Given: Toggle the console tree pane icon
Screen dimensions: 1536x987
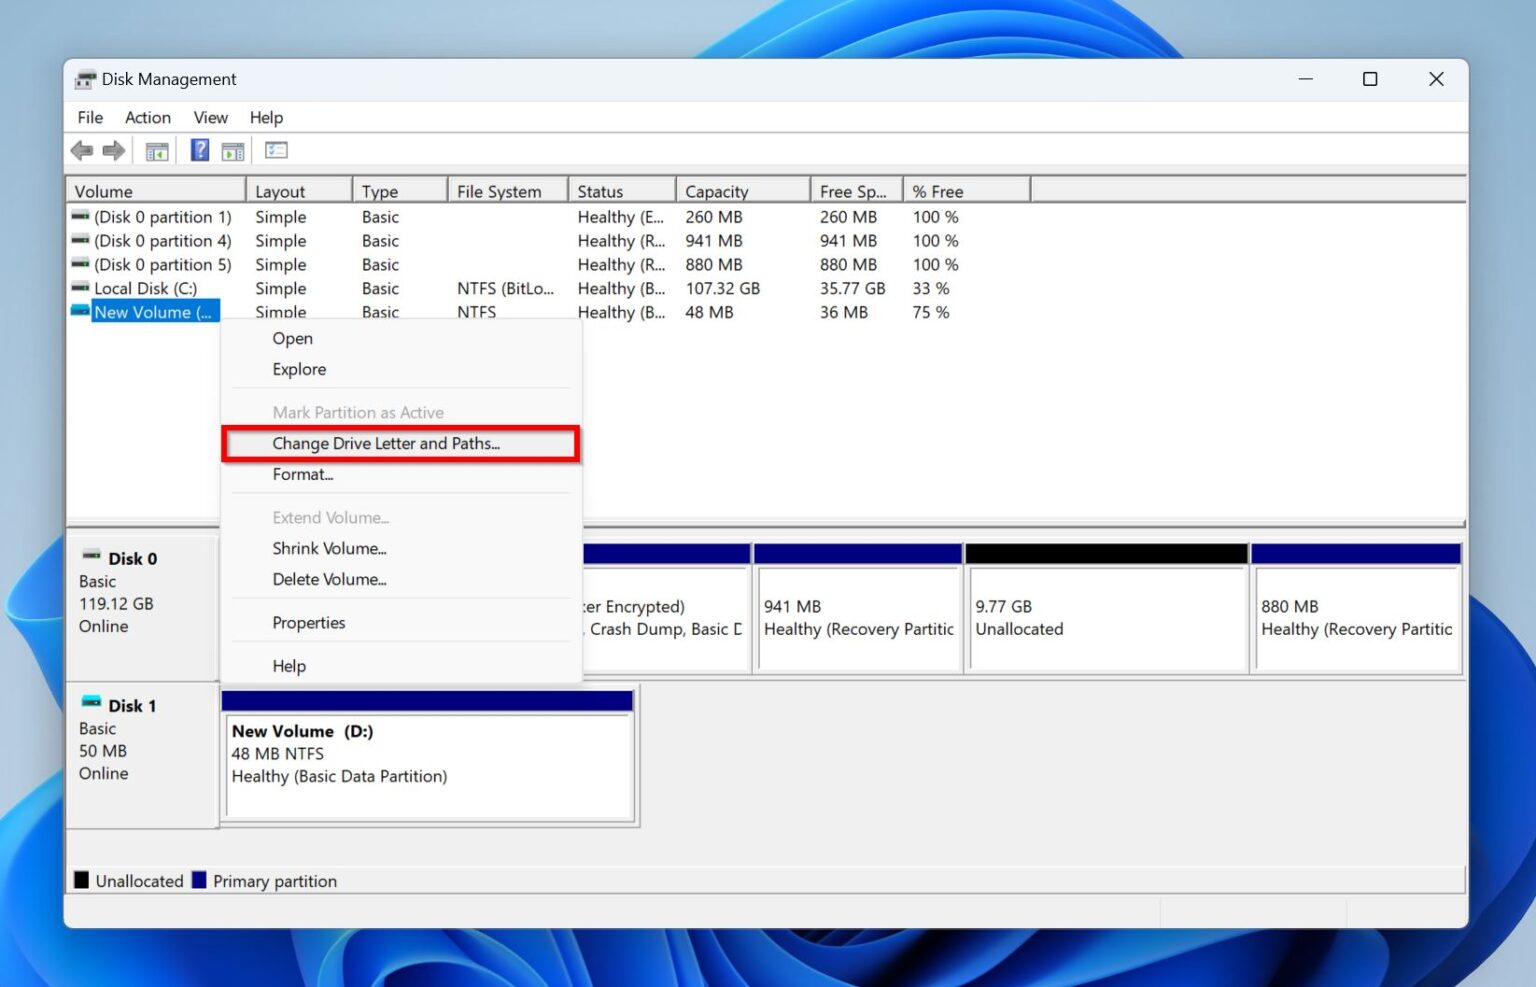Looking at the screenshot, I should pyautogui.click(x=156, y=150).
